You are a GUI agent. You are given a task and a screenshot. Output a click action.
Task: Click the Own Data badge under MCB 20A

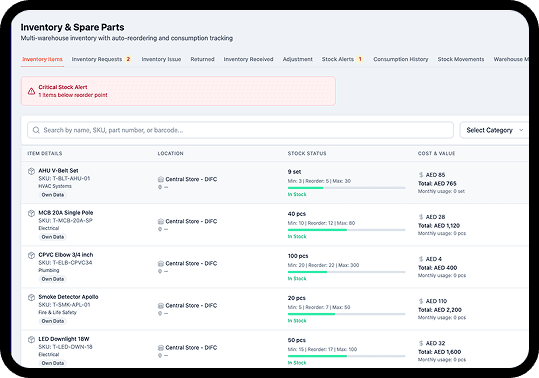point(53,237)
